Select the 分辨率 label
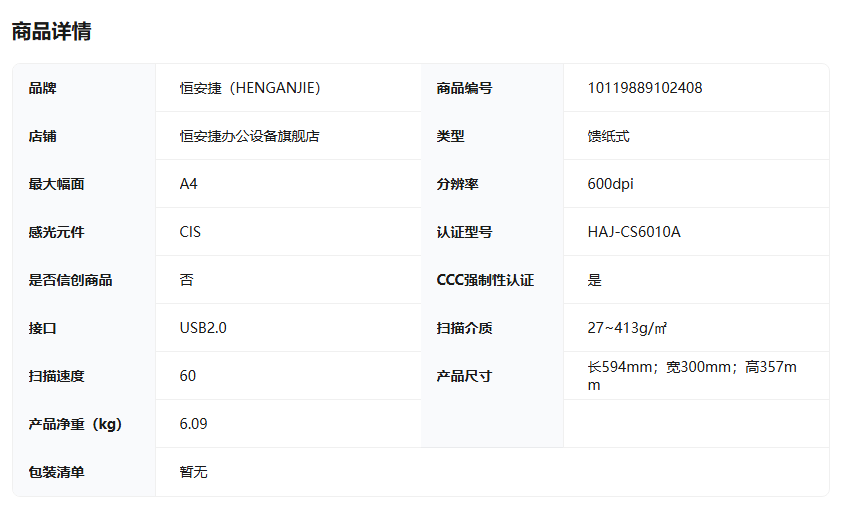The image size is (844, 512). pyautogui.click(x=457, y=184)
